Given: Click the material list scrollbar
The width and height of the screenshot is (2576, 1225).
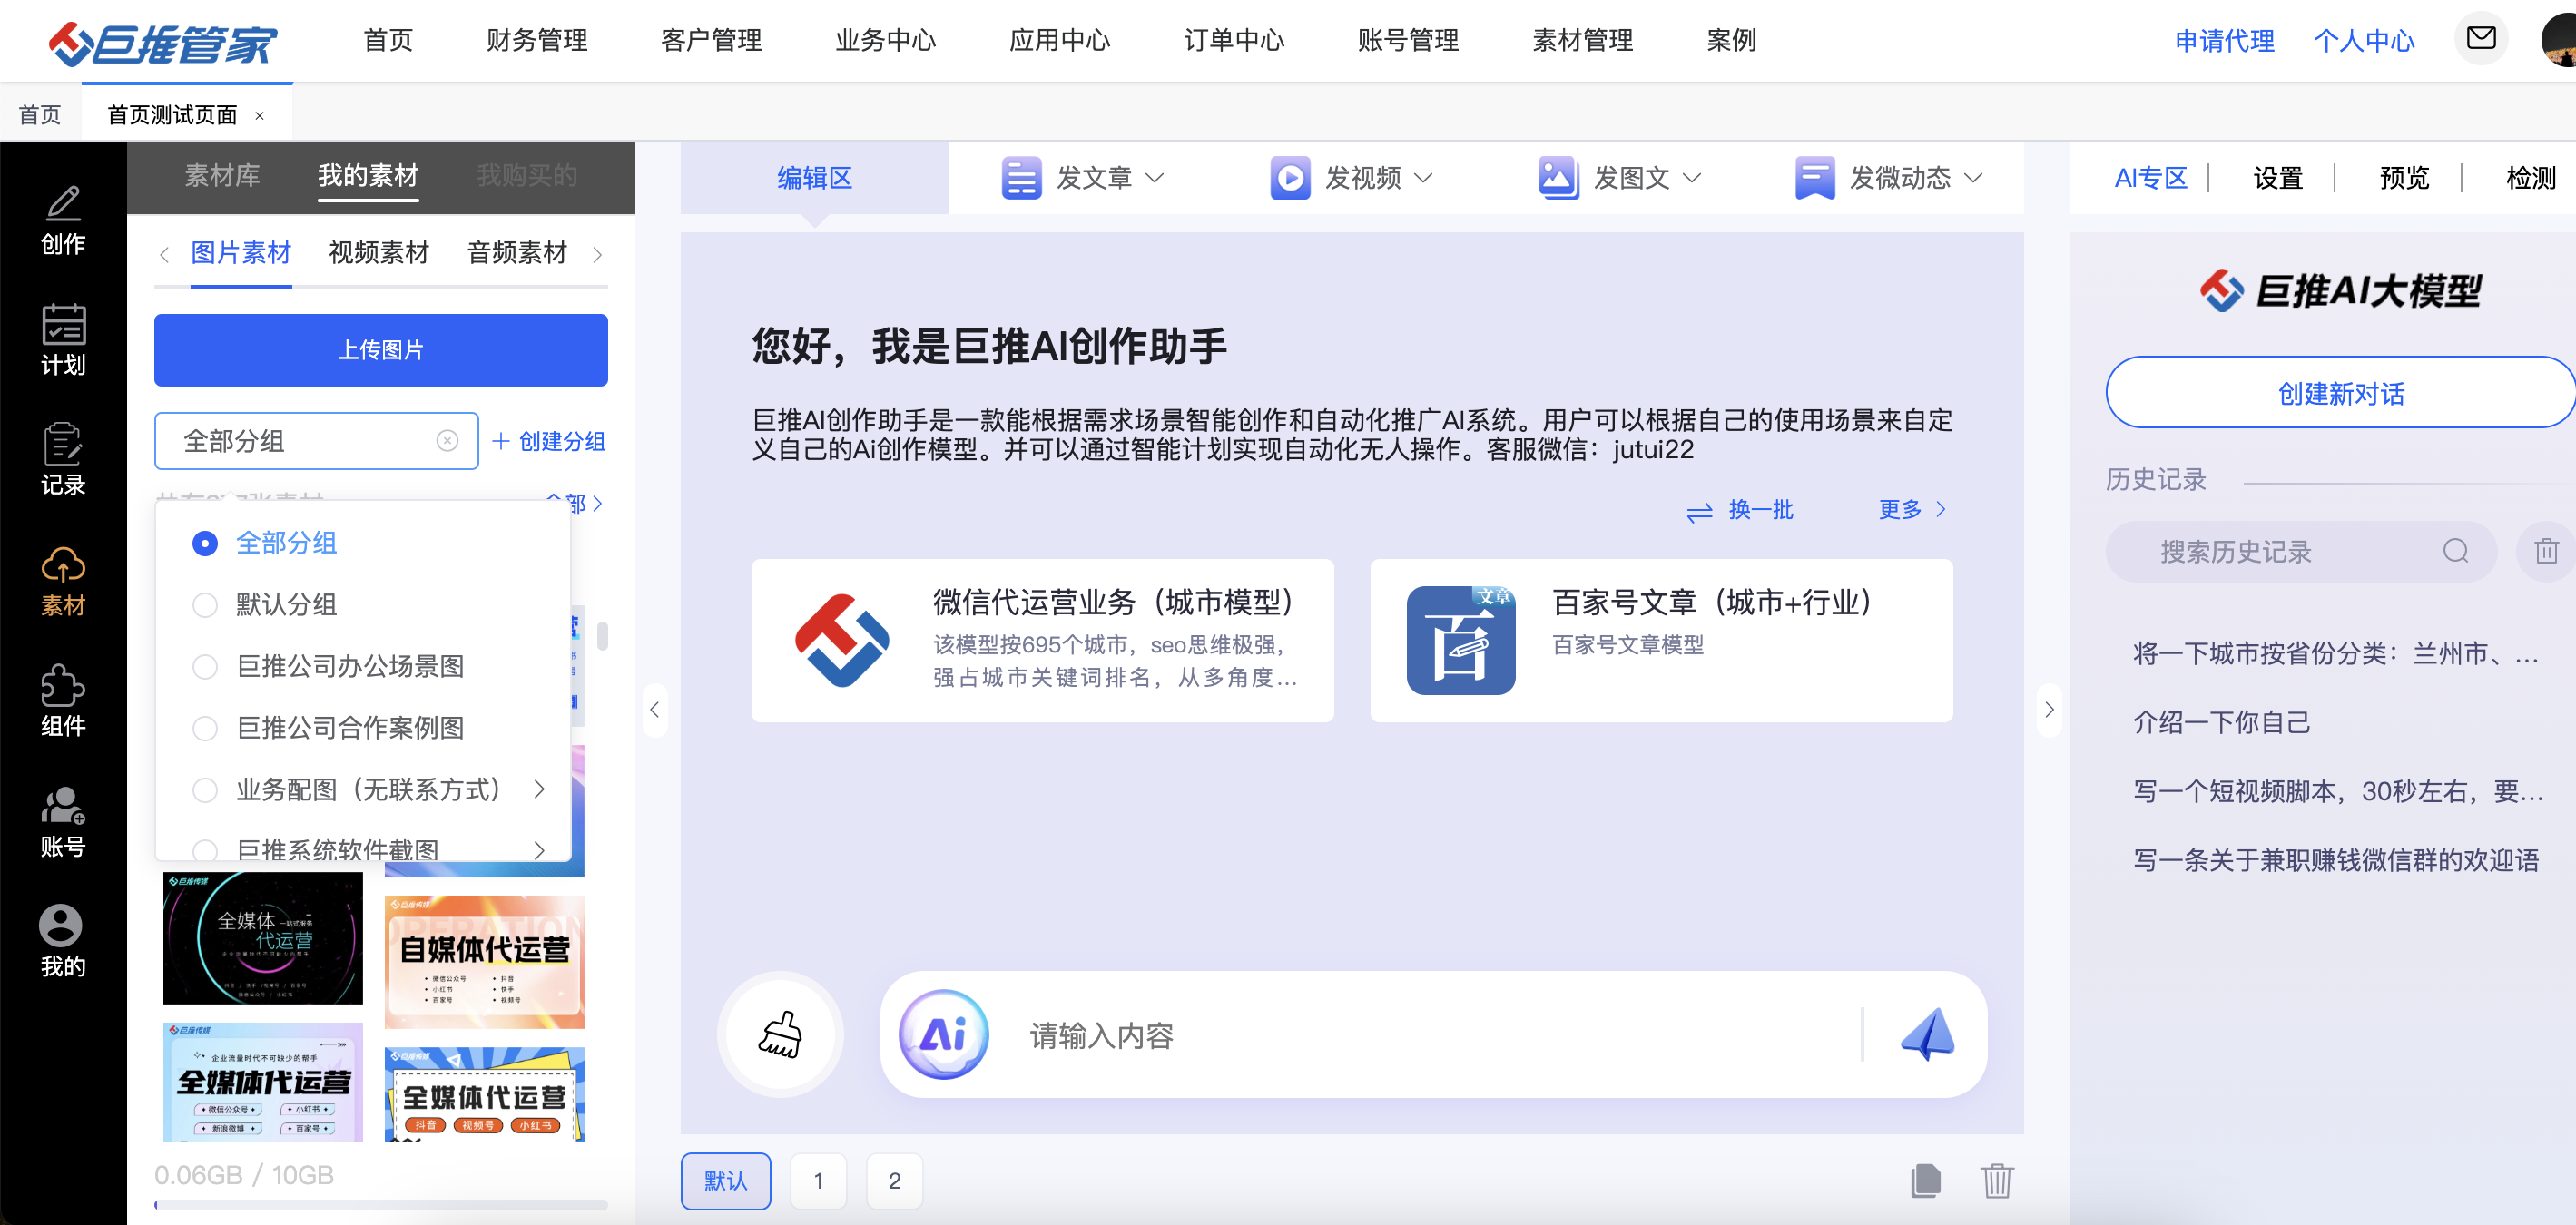Looking at the screenshot, I should 602,636.
